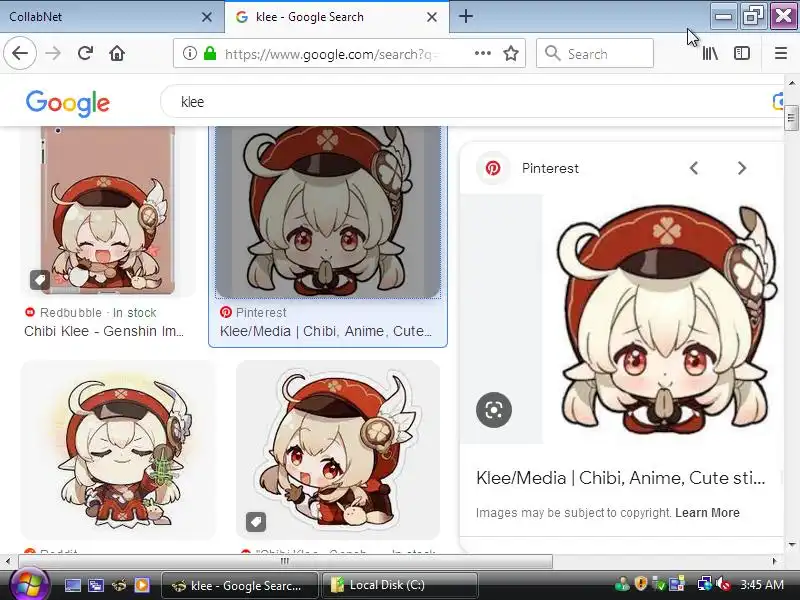Click the horizontal scrollbar thumb
800x600 pixels.
pos(285,561)
